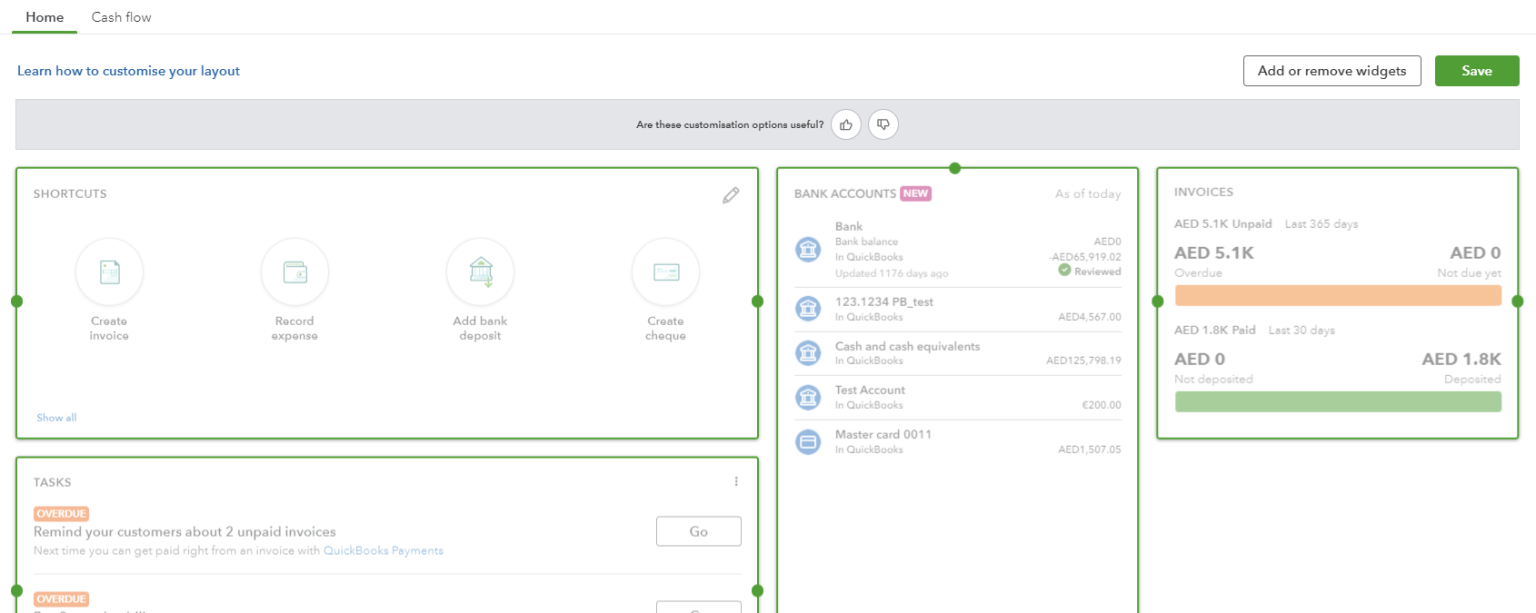This screenshot has width=1536, height=613.
Task: Select the Home tab
Action: pos(44,17)
